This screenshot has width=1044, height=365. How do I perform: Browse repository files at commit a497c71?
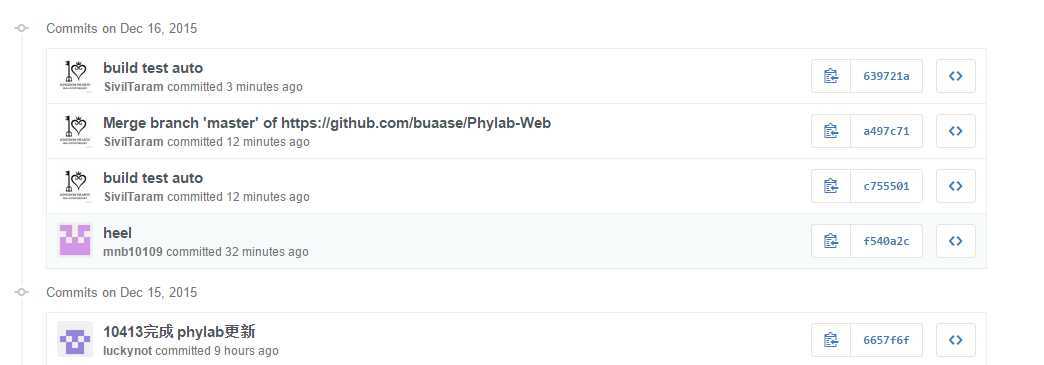tap(955, 131)
